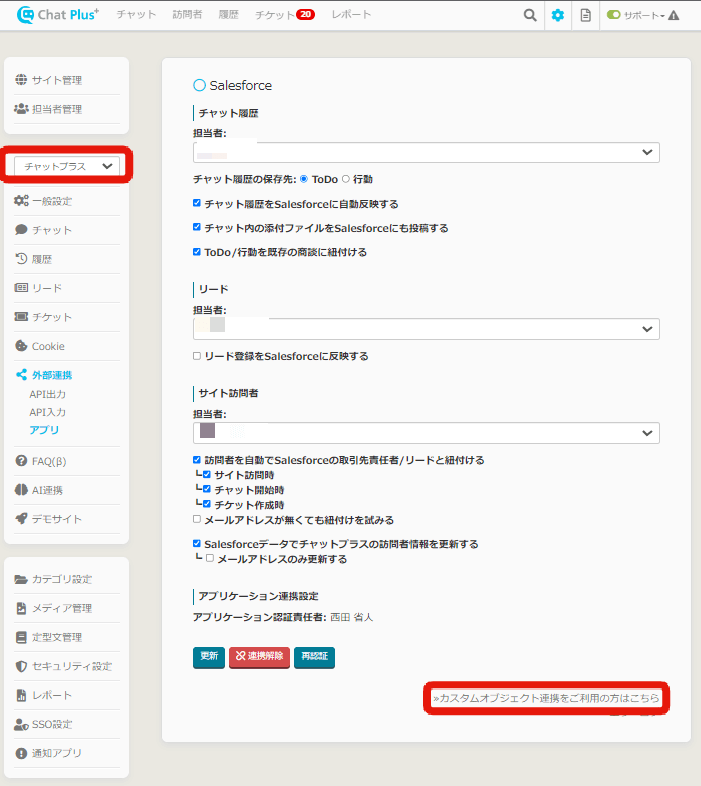701x786 pixels.
Task: Click the shield icon for セキュリティ設定
Action: coord(21,666)
